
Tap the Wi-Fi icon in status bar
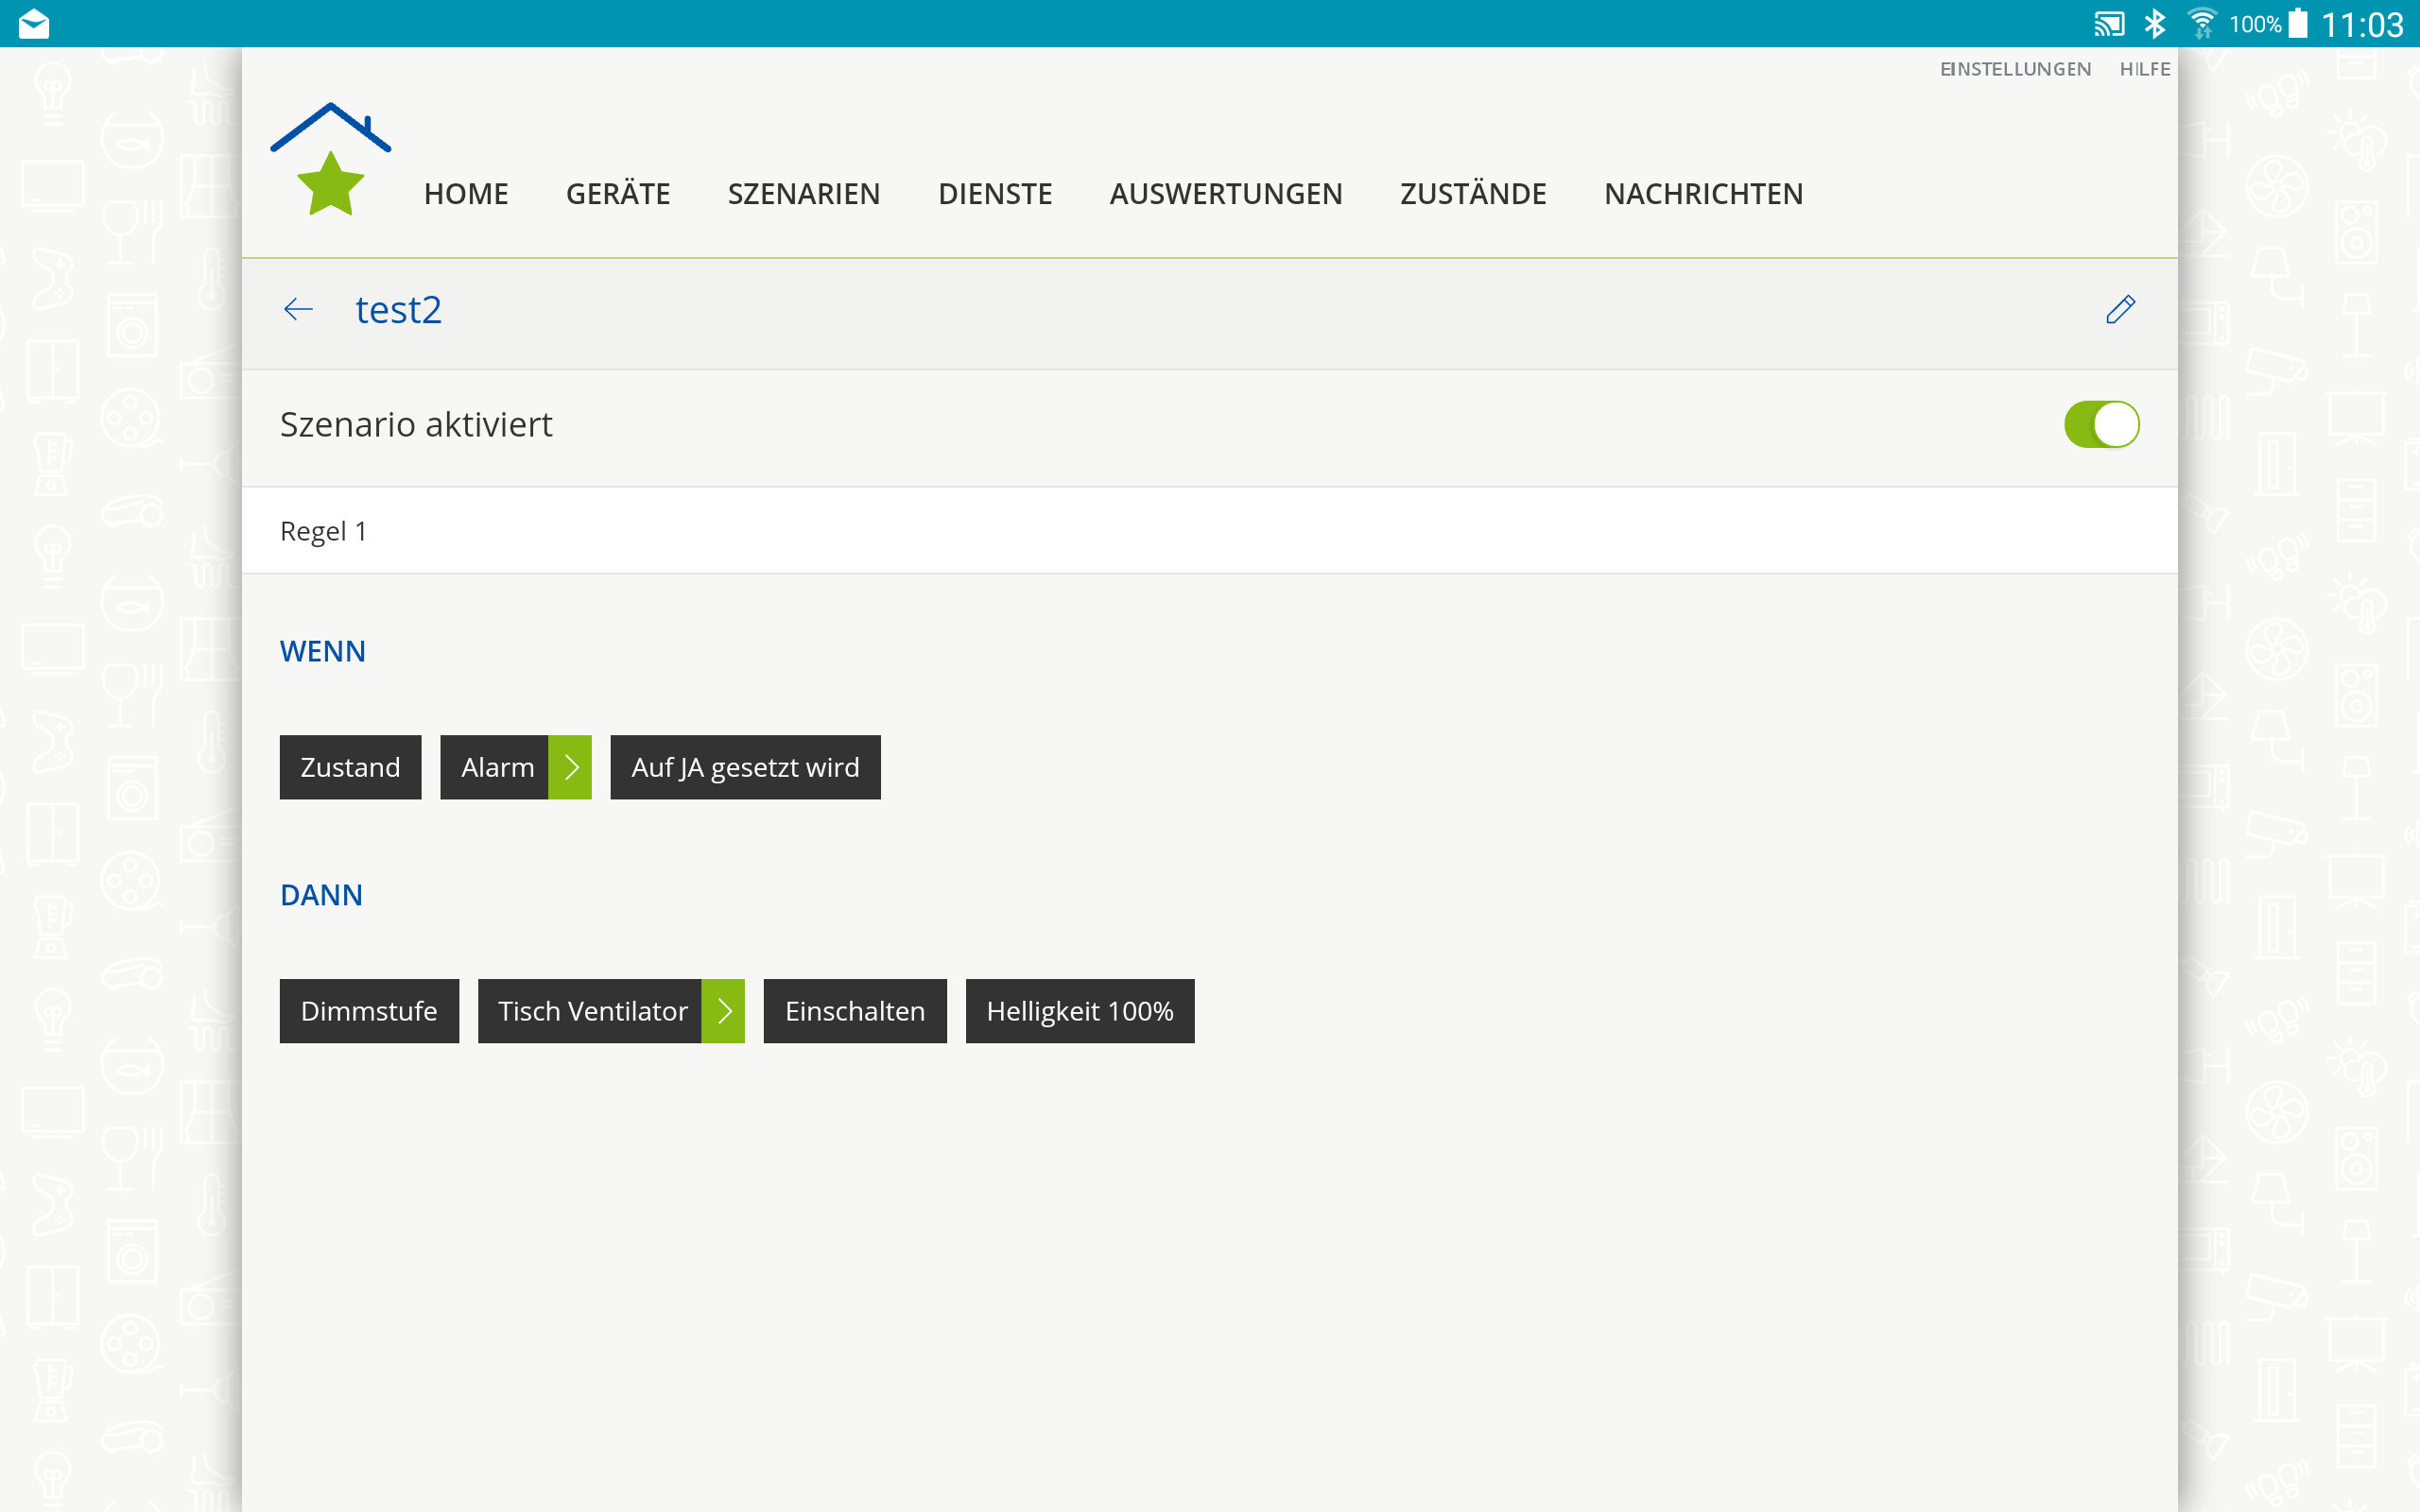pos(2200,24)
